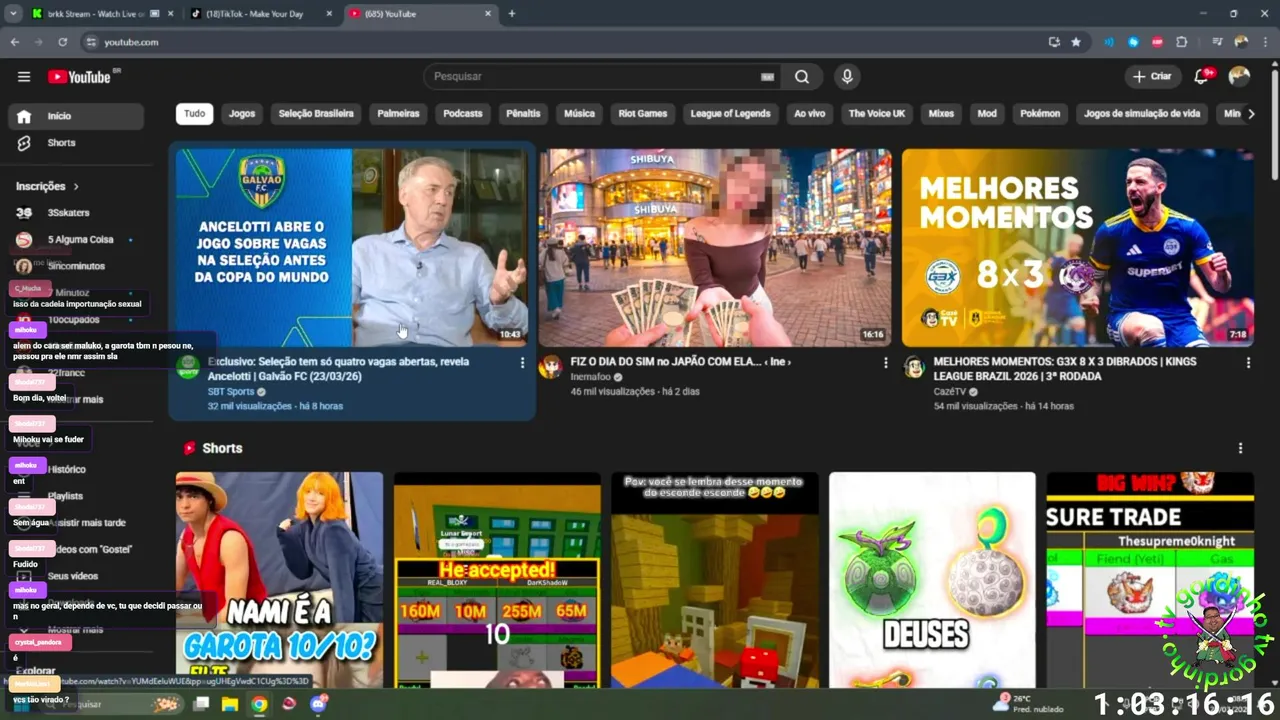
Task: Select the Podcasts chip
Action: click(463, 113)
